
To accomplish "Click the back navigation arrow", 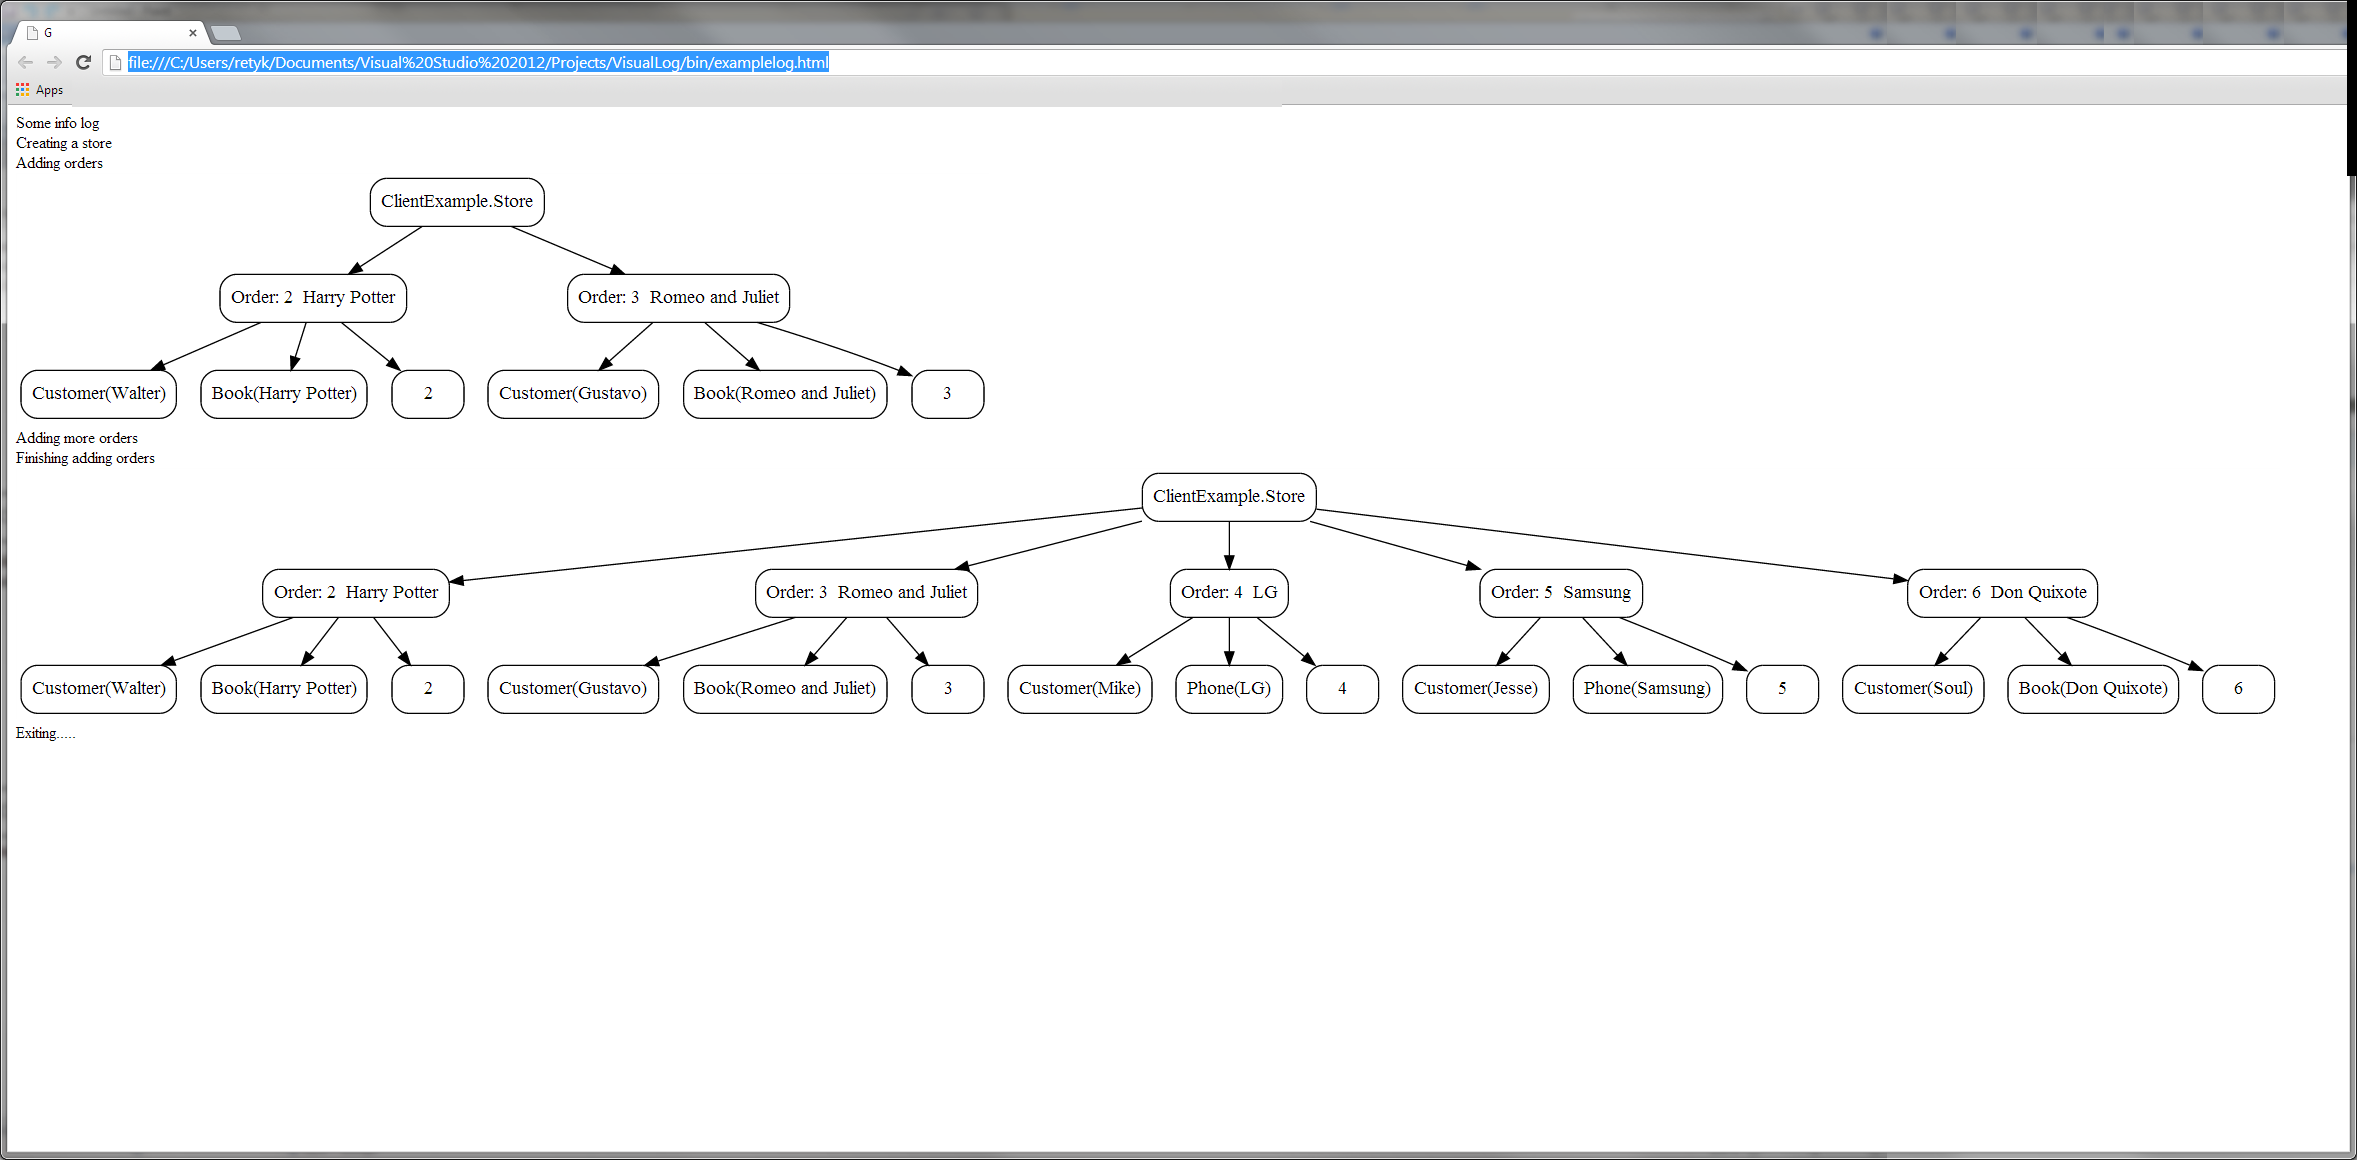I will click(26, 62).
